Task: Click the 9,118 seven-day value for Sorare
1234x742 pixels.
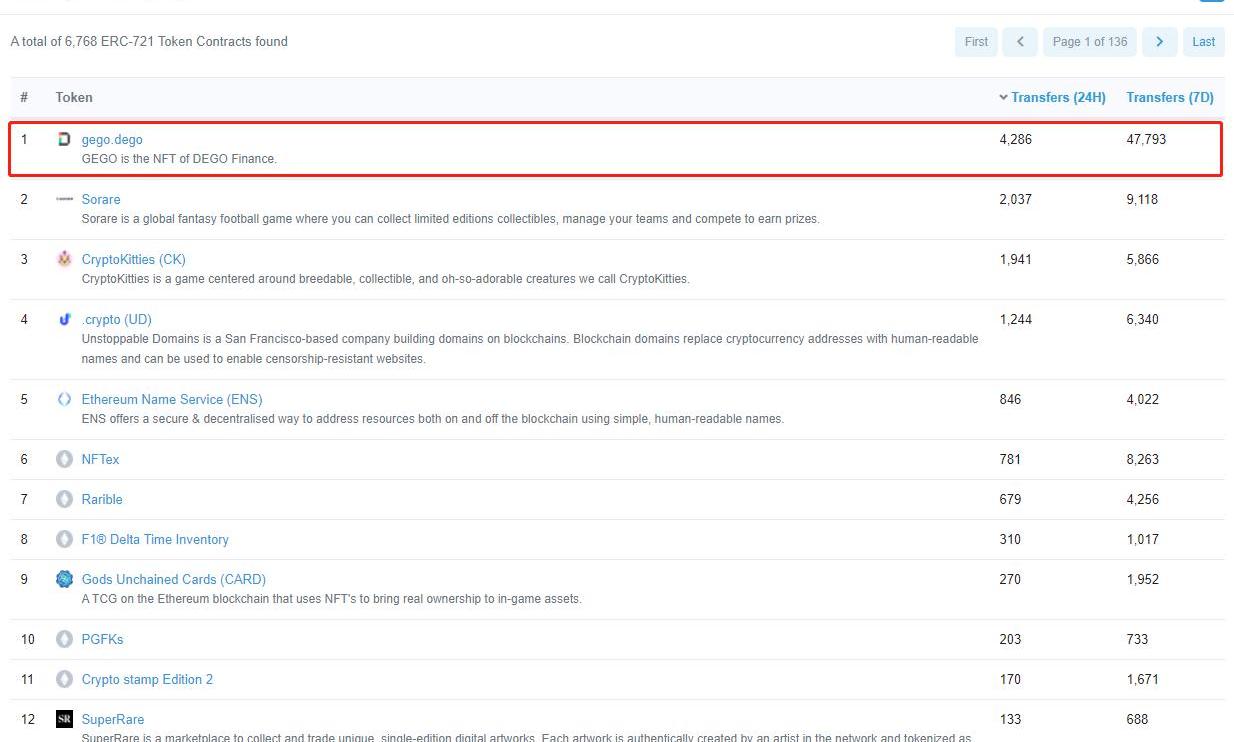Action: click(1142, 199)
